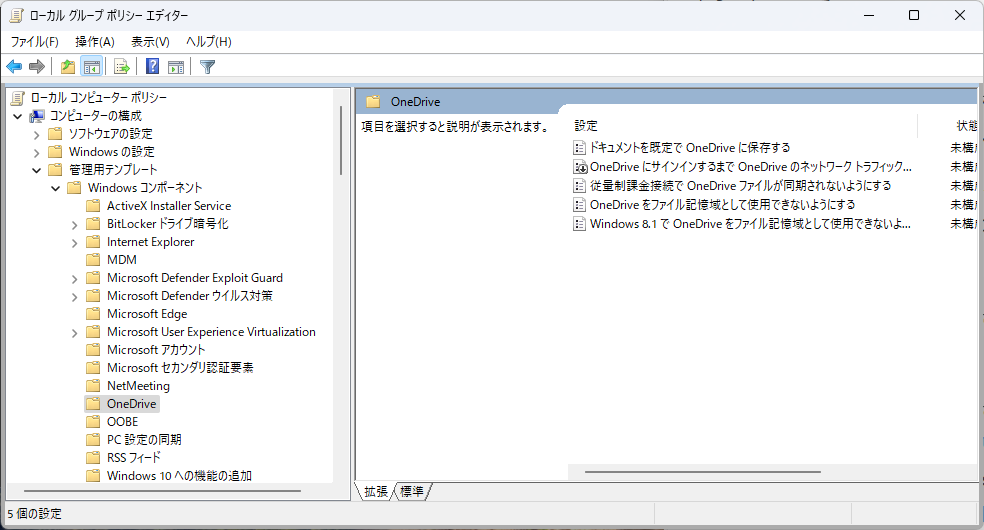Screen dimensions: 984x530
Task: Expand Microsoft User Experience Virtualization node
Action: click(x=75, y=332)
